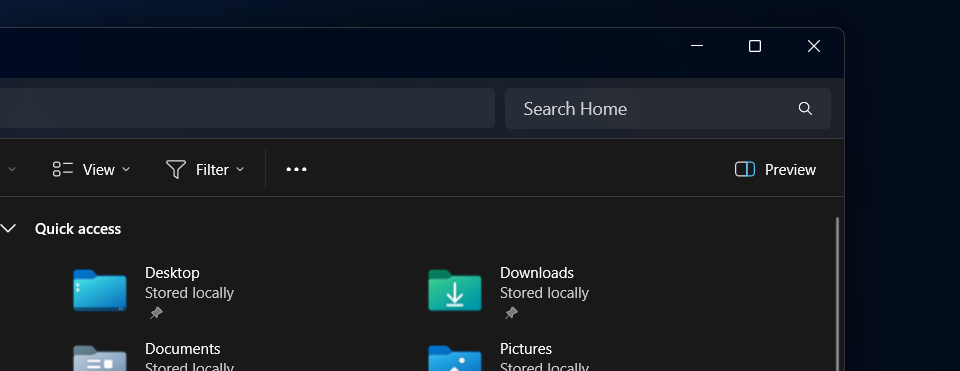Select the Documents folder icon
The image size is (960, 371).
(100, 358)
